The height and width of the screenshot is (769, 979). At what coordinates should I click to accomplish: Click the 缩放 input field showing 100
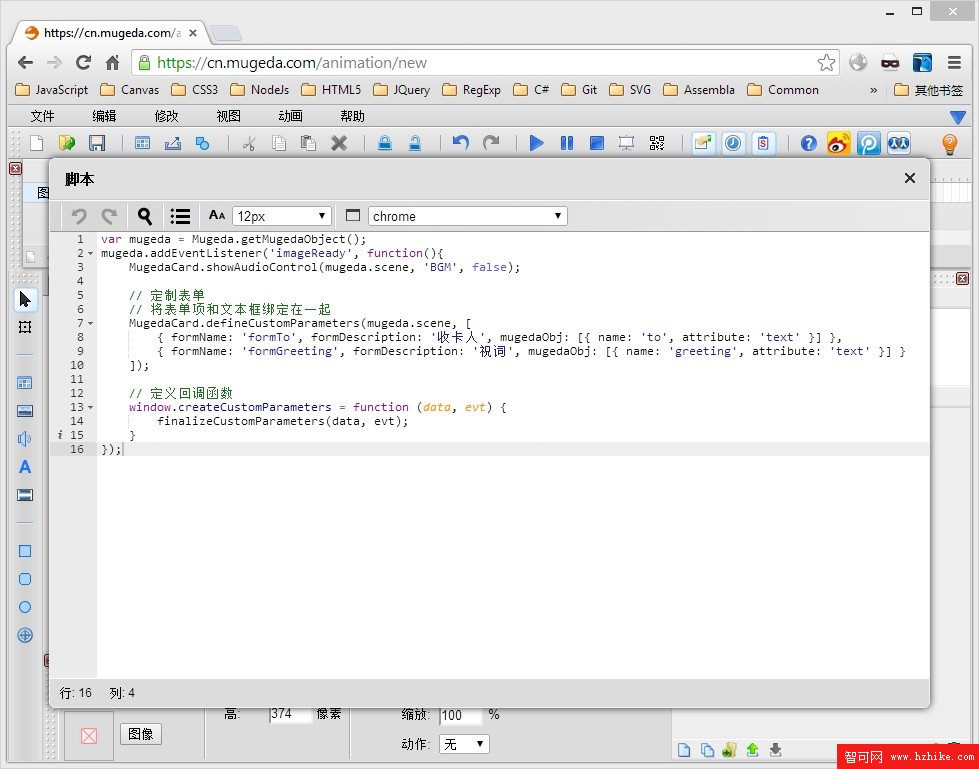[459, 715]
